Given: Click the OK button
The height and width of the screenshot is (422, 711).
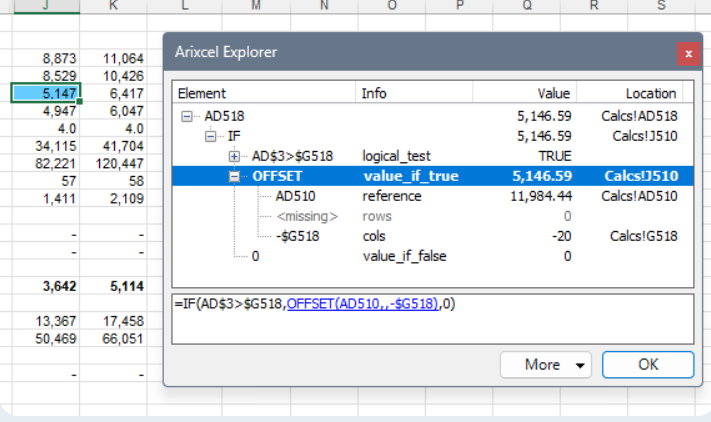Looking at the screenshot, I should [x=648, y=365].
